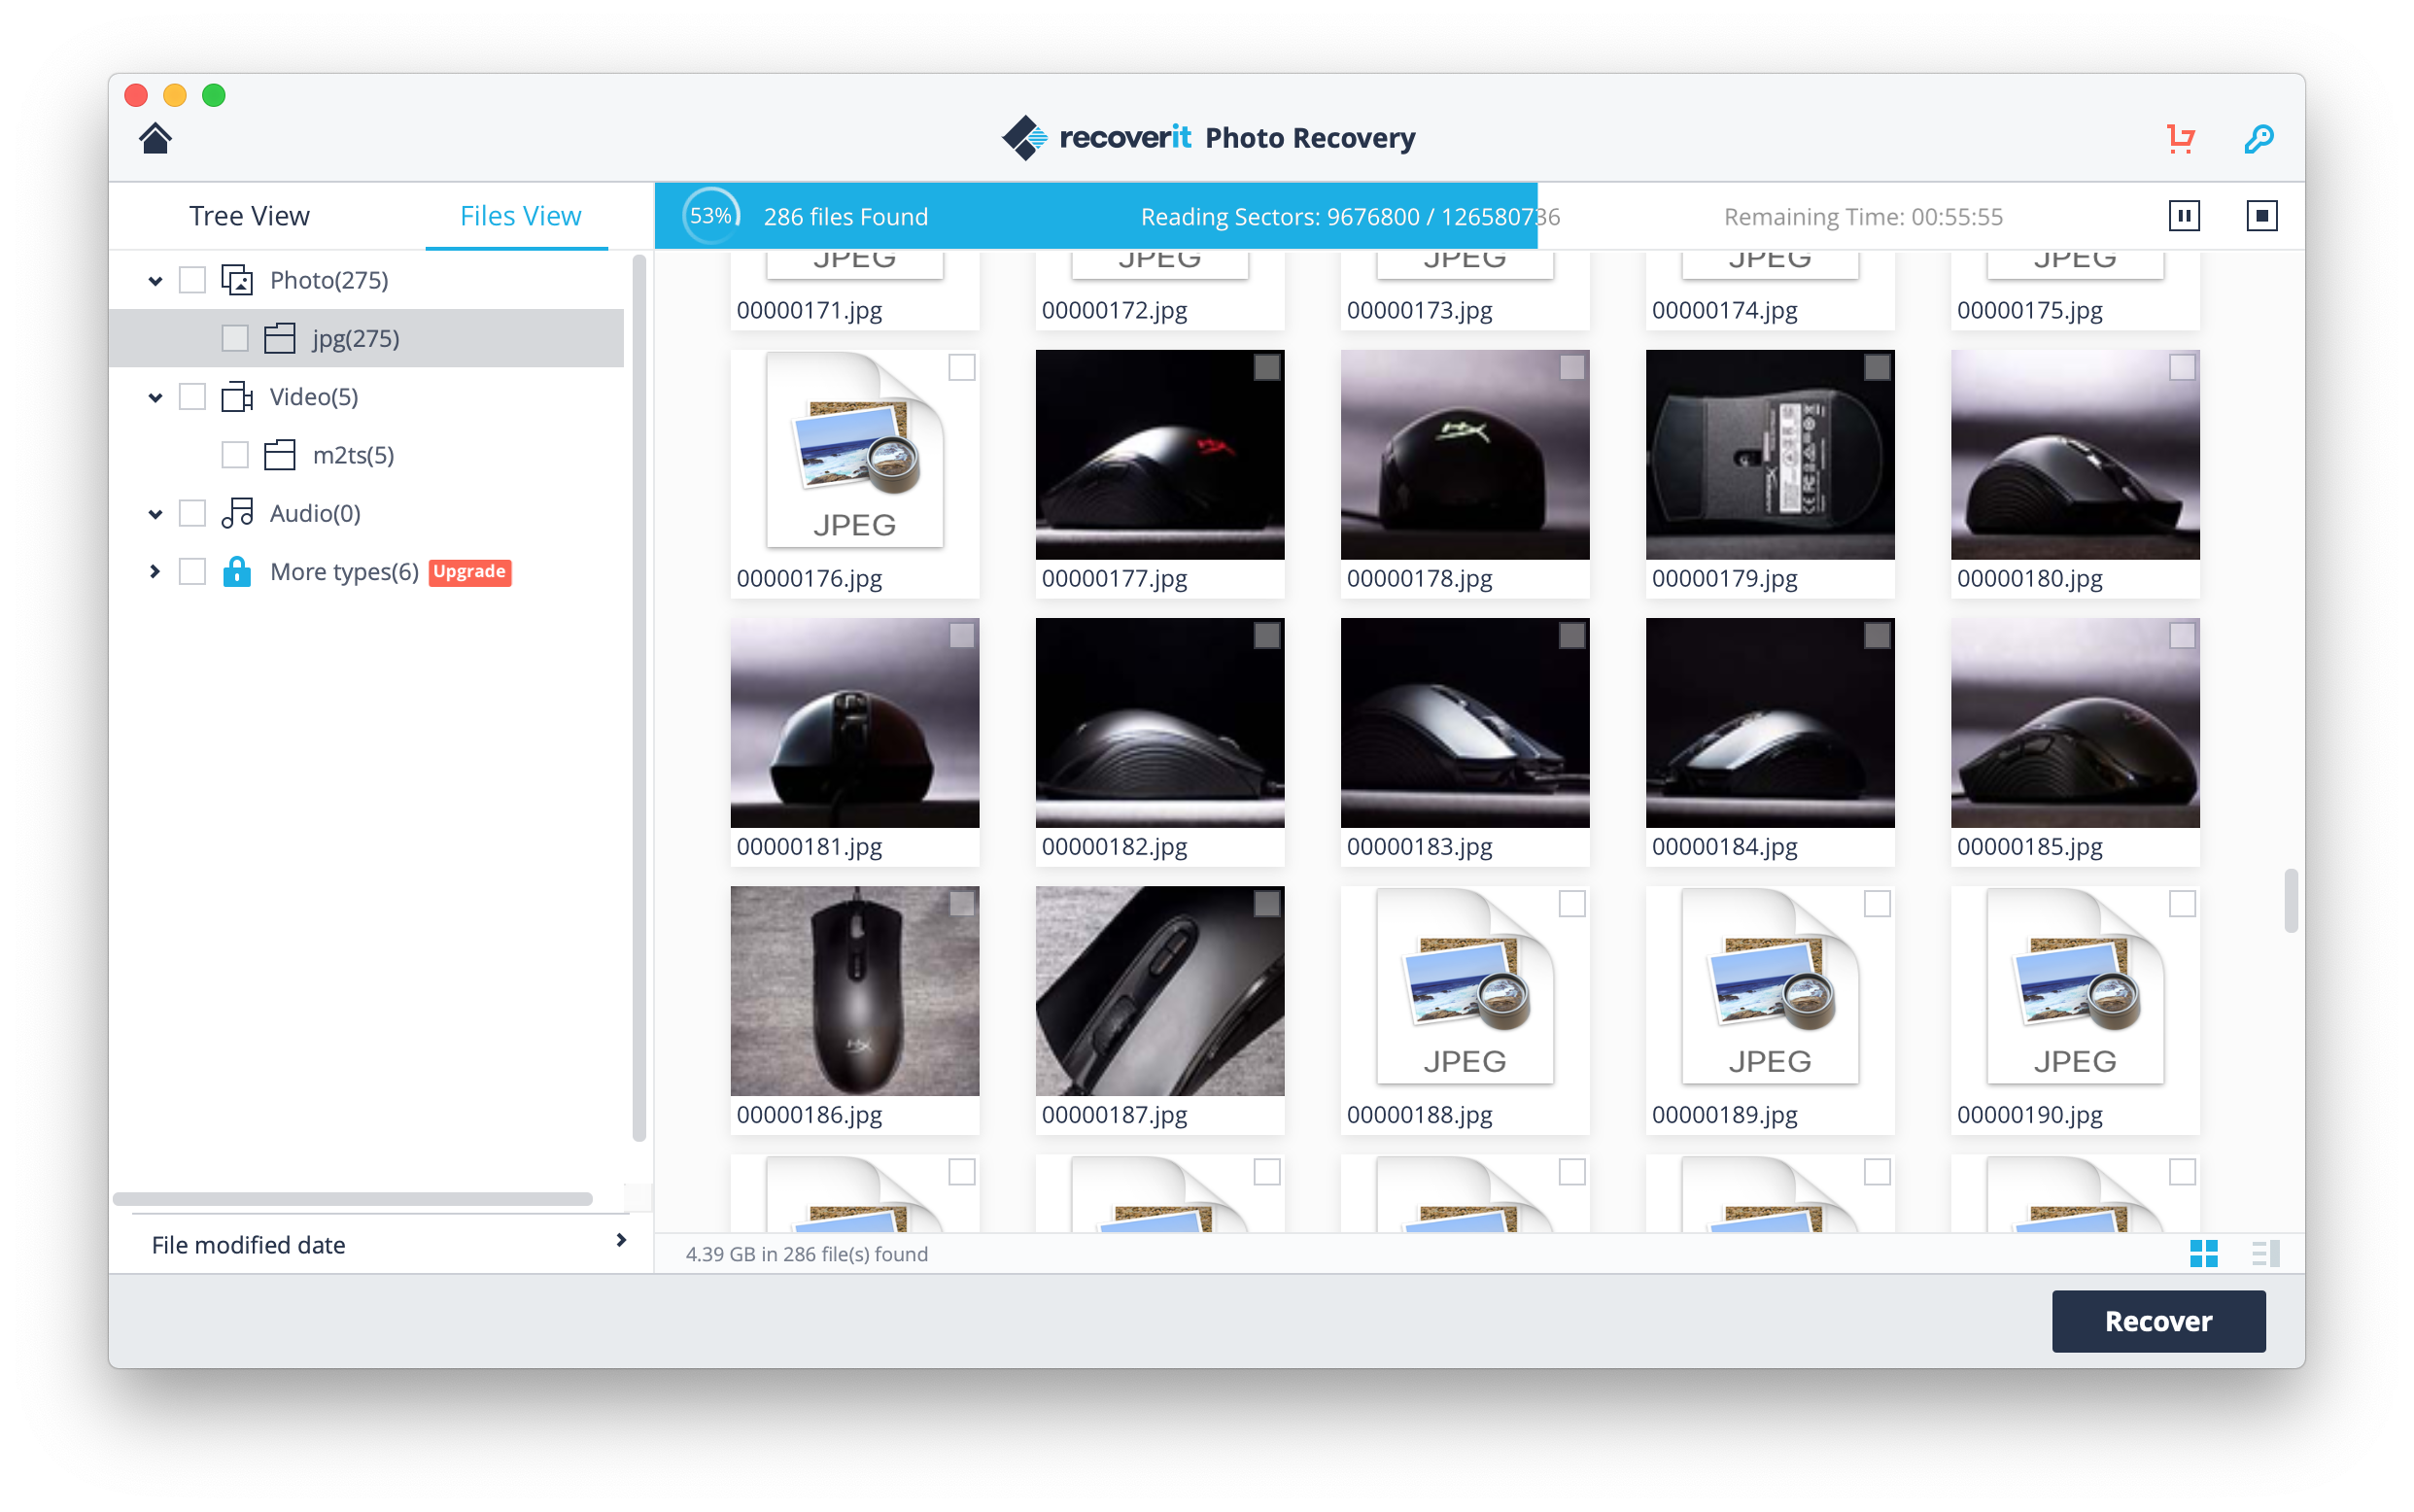Image resolution: width=2414 pixels, height=1512 pixels.
Task: Switch to list detail view
Action: tap(2265, 1253)
